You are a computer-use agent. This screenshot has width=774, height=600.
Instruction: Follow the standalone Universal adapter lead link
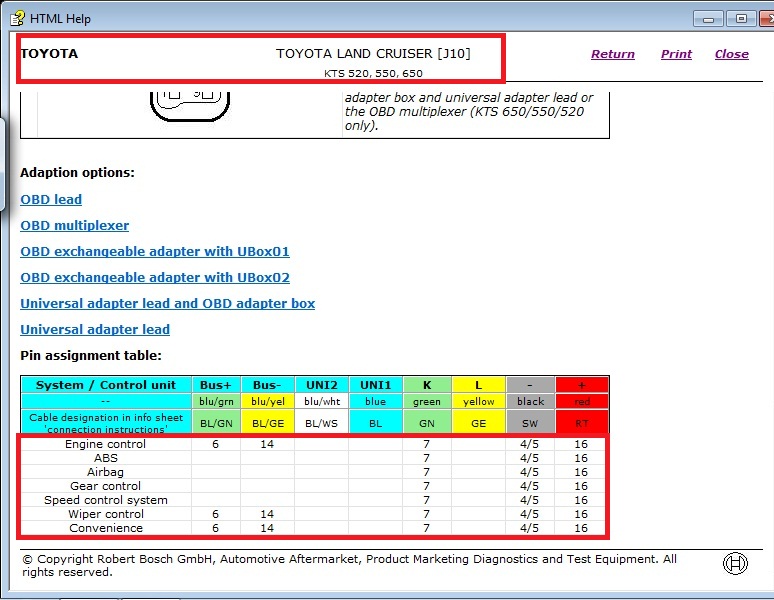pos(95,330)
